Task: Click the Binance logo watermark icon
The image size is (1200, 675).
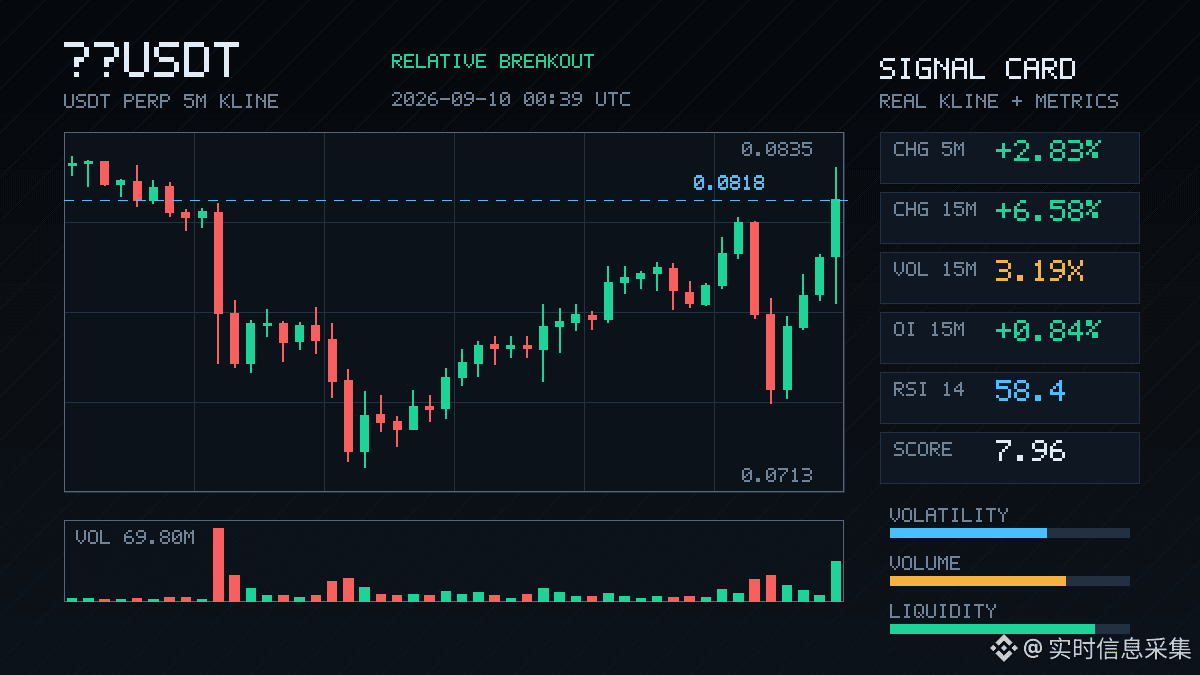Action: [x=1003, y=649]
